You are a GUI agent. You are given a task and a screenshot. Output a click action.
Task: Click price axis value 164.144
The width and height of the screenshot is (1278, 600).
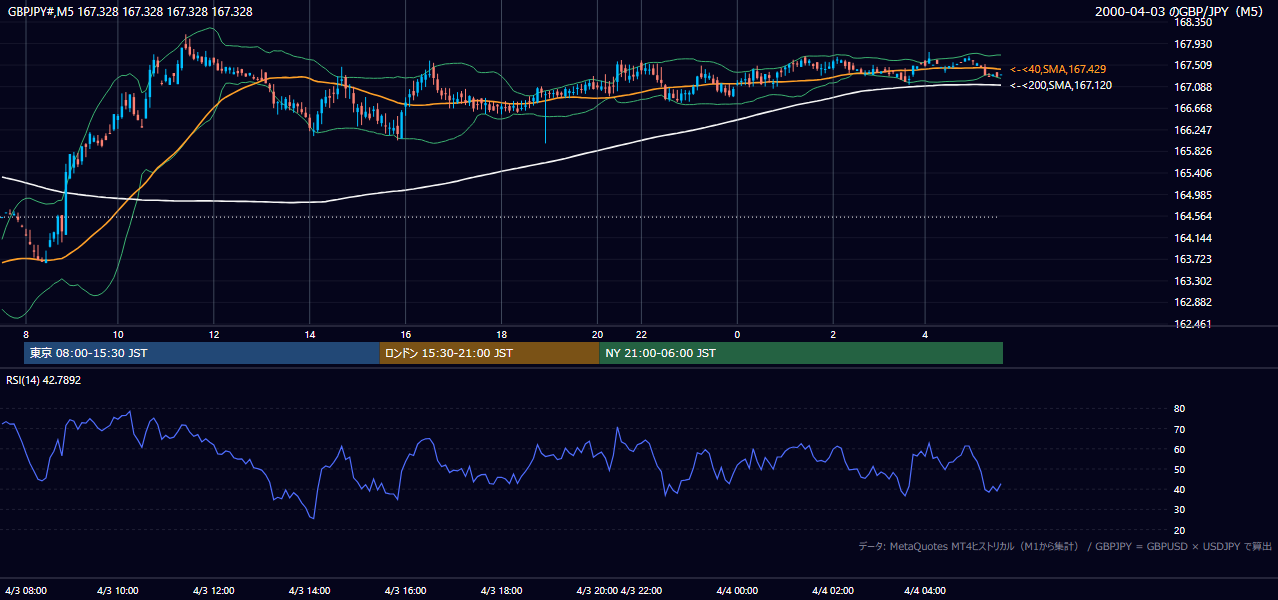1193,238
